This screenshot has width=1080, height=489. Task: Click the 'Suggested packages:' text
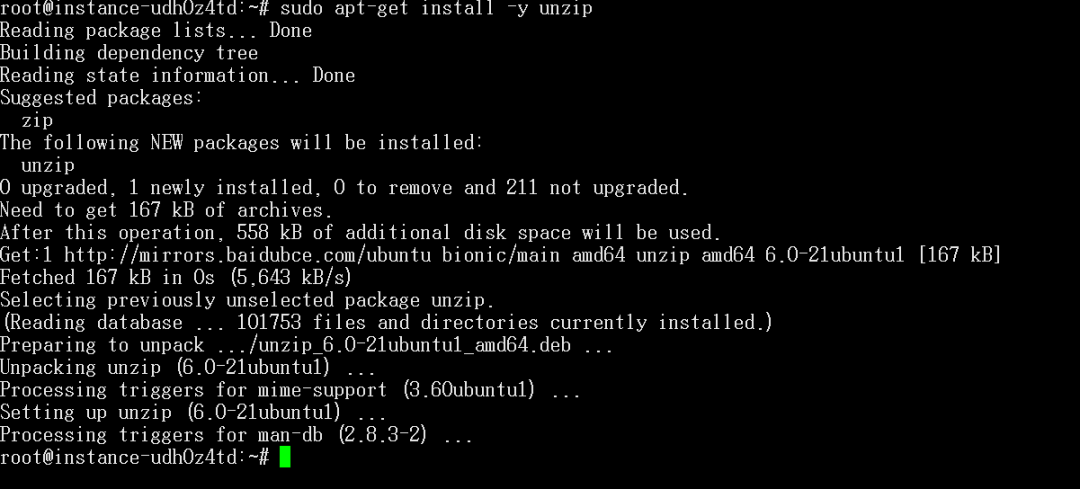point(102,98)
